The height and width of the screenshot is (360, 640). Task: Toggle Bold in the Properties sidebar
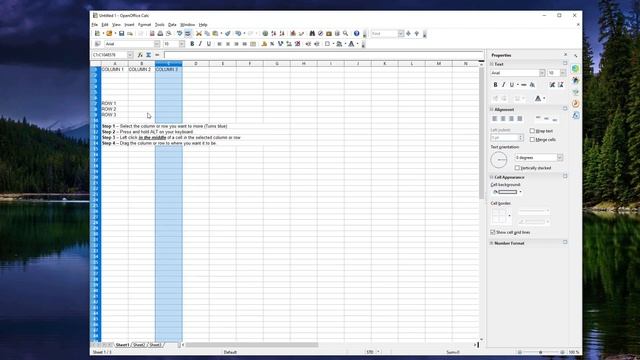(x=496, y=85)
